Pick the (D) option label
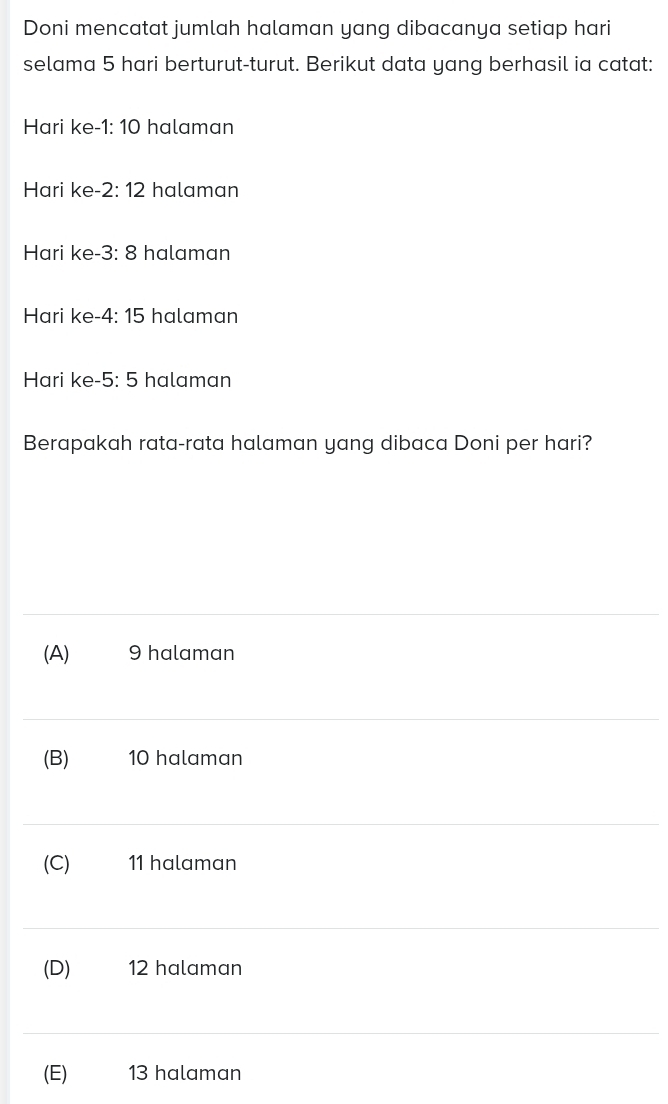Screen dimensions: 668x1104 pos(57,969)
